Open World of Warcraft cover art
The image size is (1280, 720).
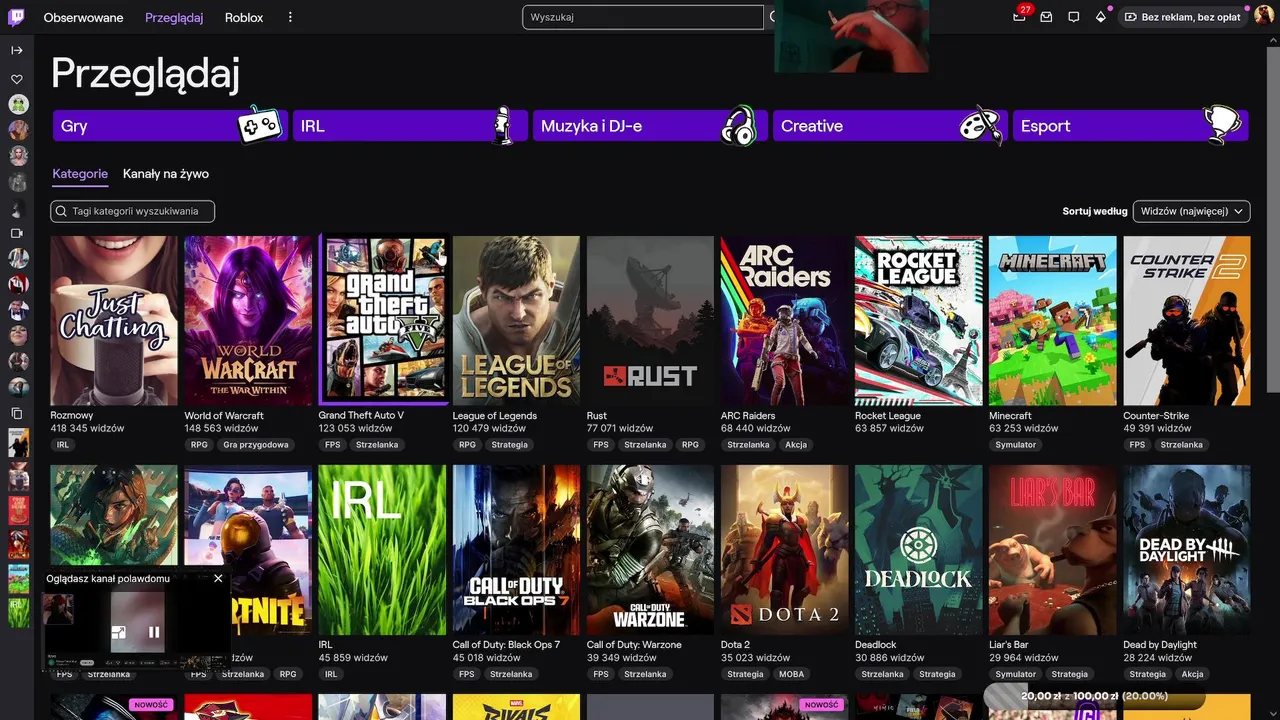pos(248,320)
